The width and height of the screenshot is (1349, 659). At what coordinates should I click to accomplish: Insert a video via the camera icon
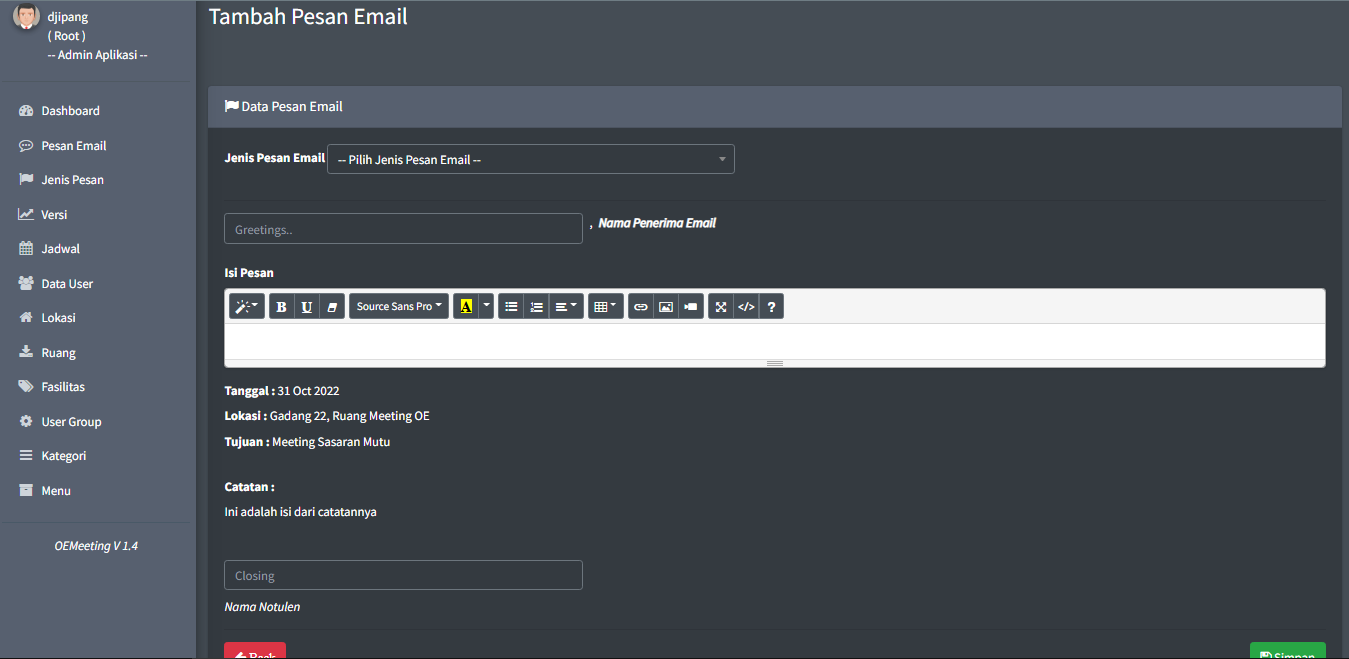click(691, 307)
